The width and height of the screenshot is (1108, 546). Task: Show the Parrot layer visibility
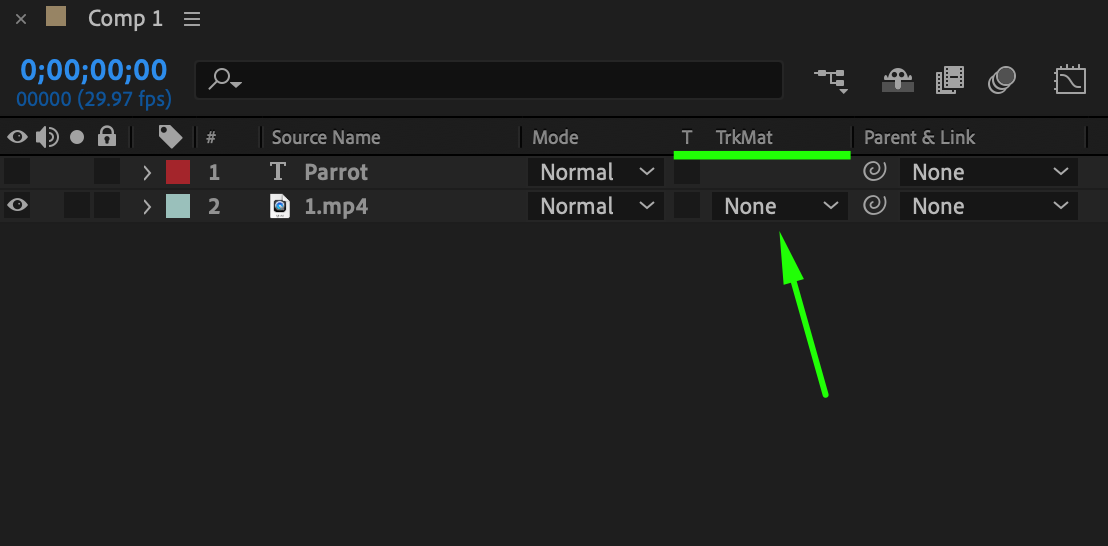(18, 172)
